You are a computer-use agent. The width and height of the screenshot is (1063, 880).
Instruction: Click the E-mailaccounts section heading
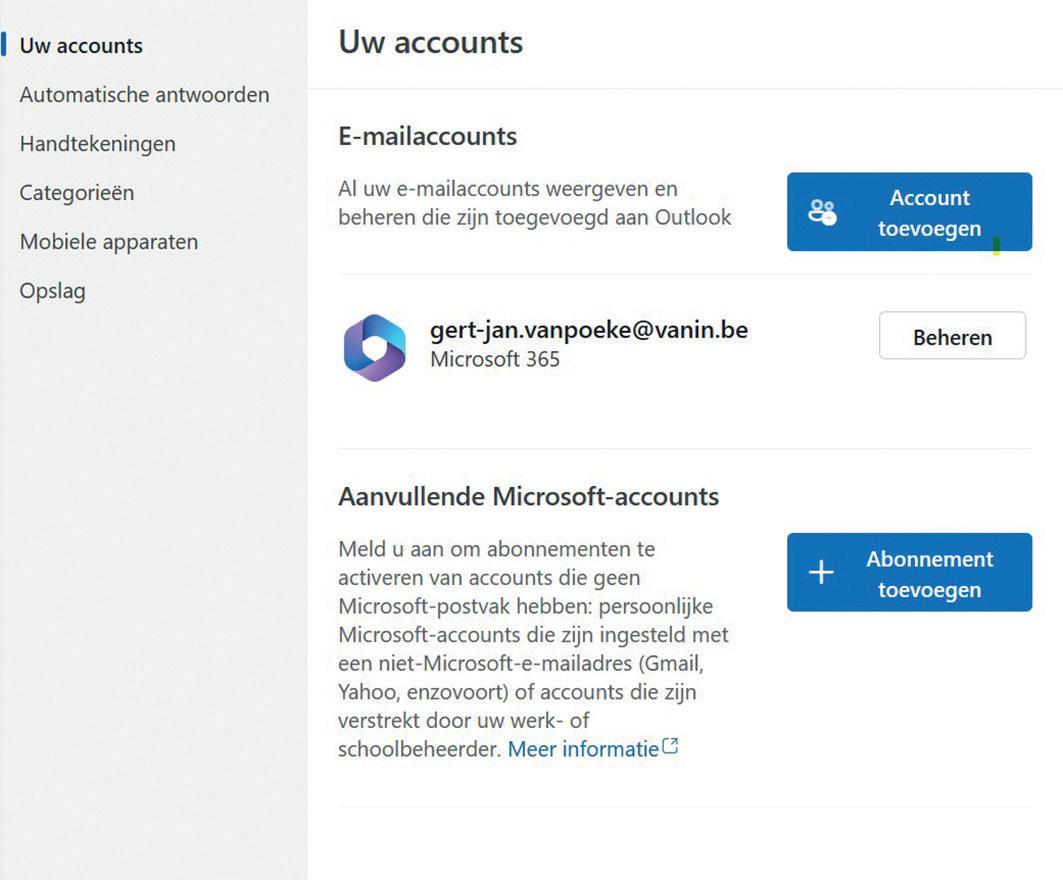click(427, 137)
